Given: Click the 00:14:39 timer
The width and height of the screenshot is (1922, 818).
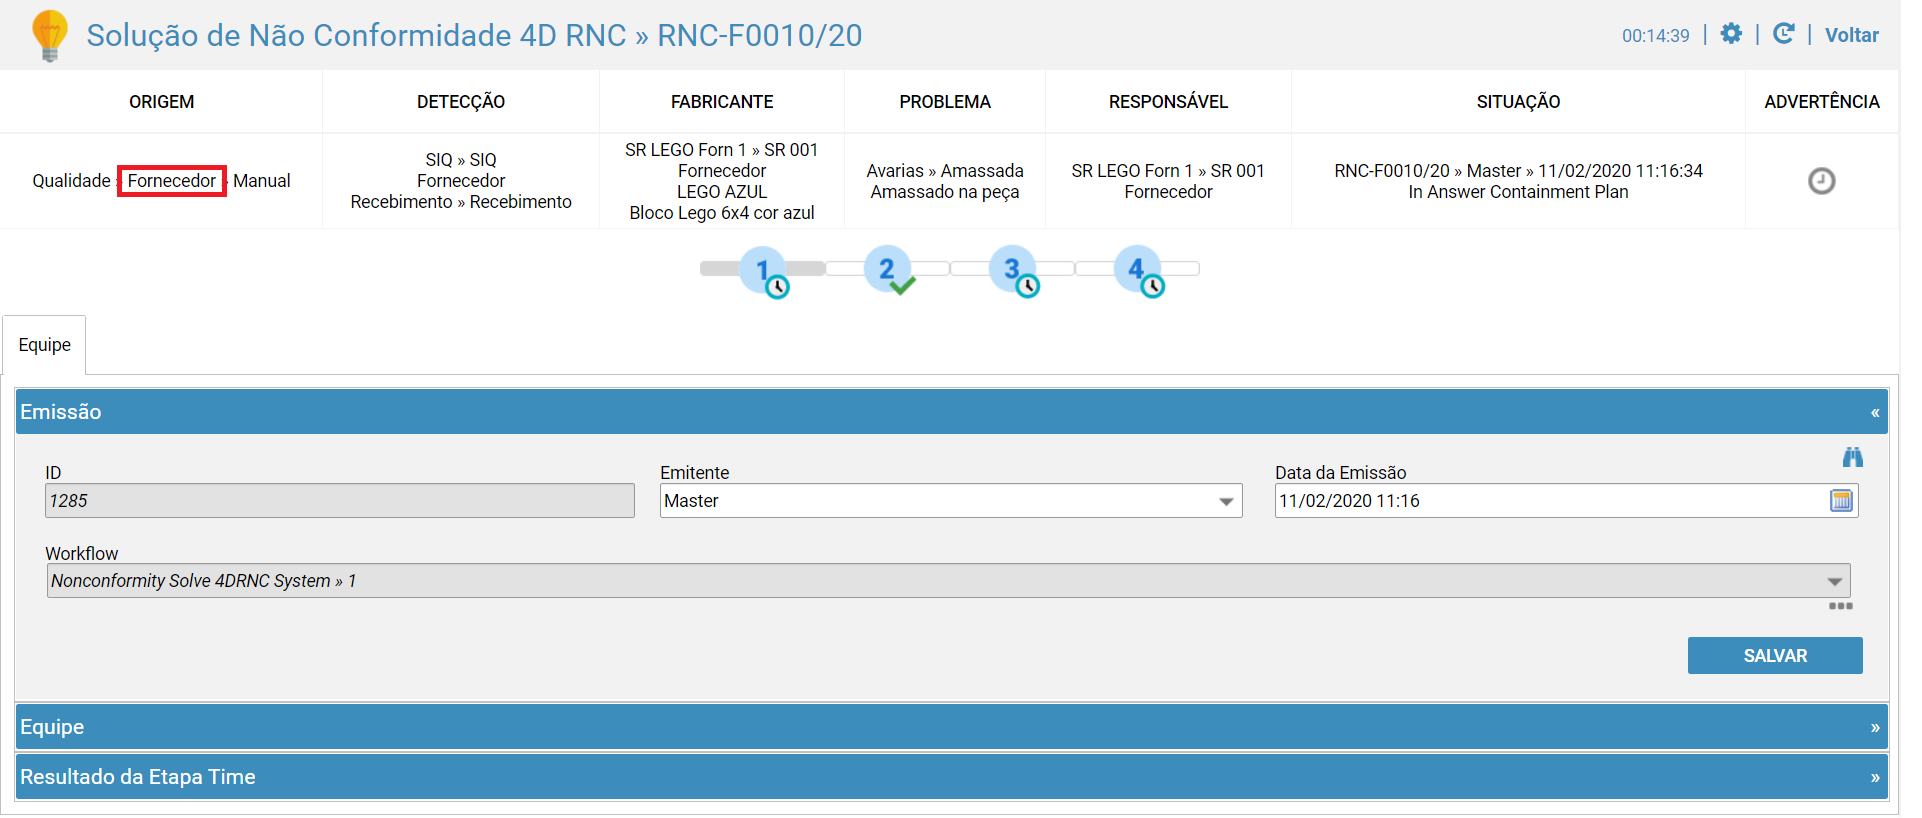Looking at the screenshot, I should tap(1655, 36).
